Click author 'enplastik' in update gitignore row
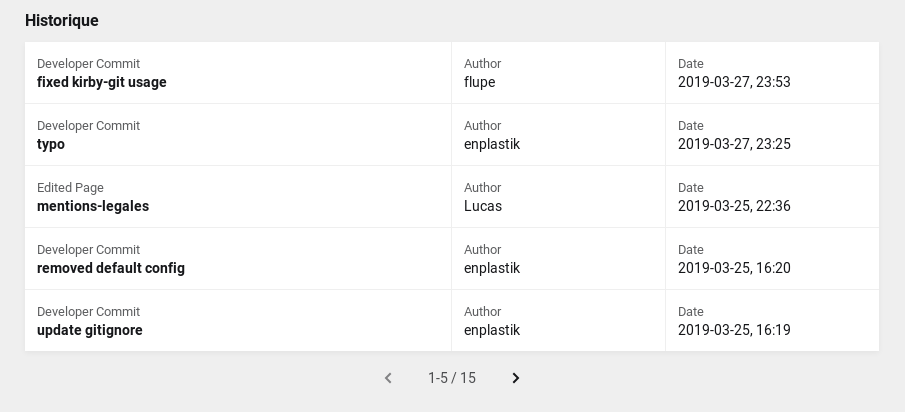The width and height of the screenshot is (905, 412). (x=492, y=330)
